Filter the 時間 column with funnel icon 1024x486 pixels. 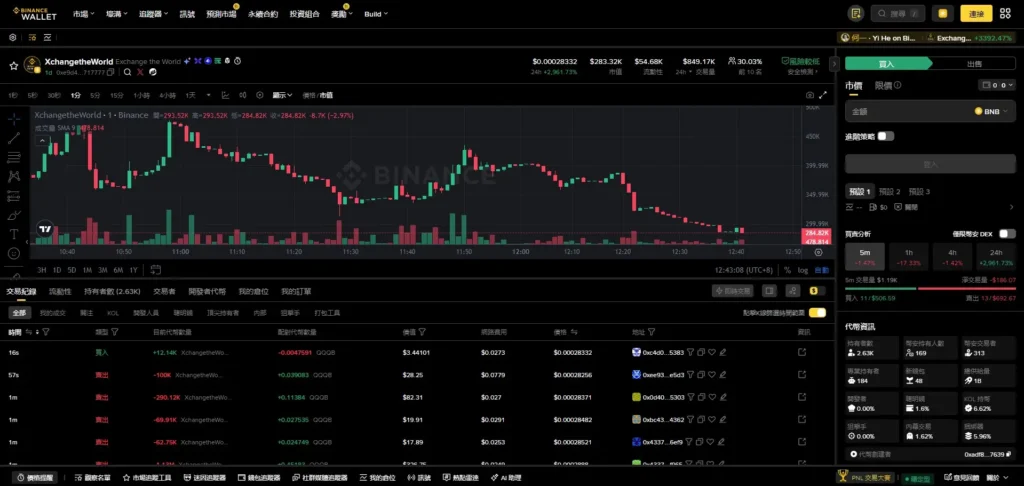[46, 332]
